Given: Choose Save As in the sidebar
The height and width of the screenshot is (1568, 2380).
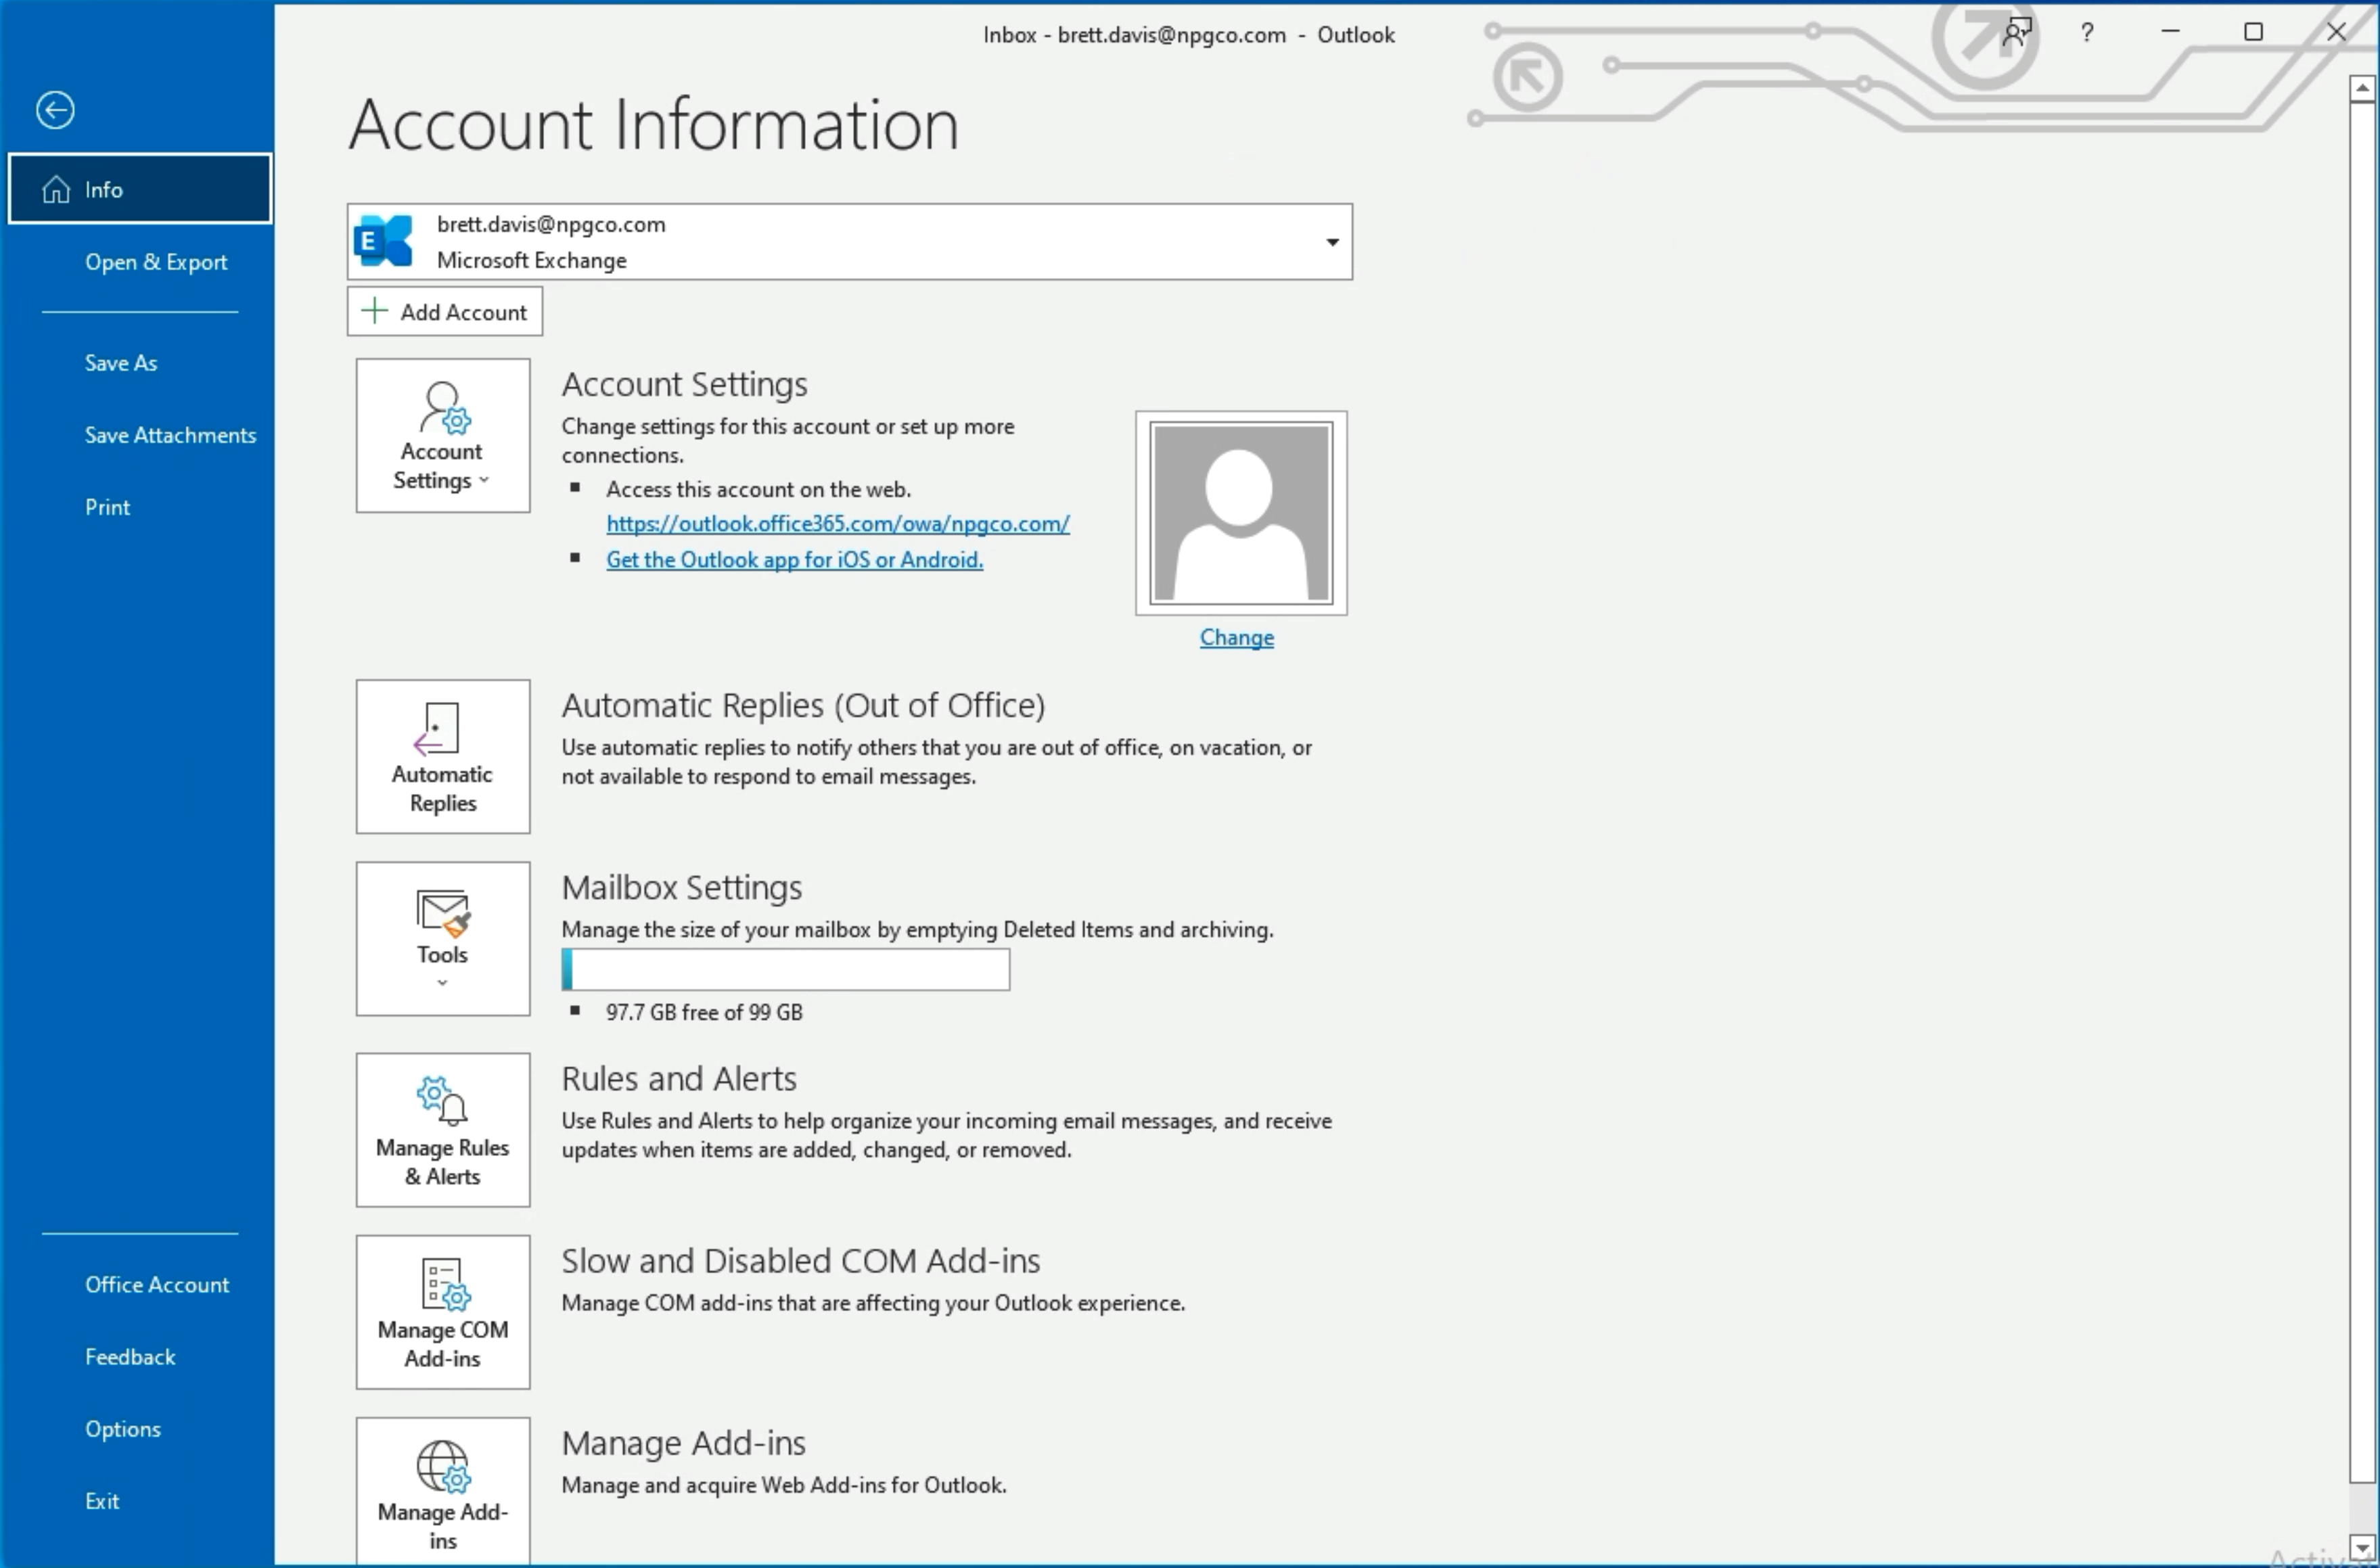Looking at the screenshot, I should pyautogui.click(x=121, y=363).
